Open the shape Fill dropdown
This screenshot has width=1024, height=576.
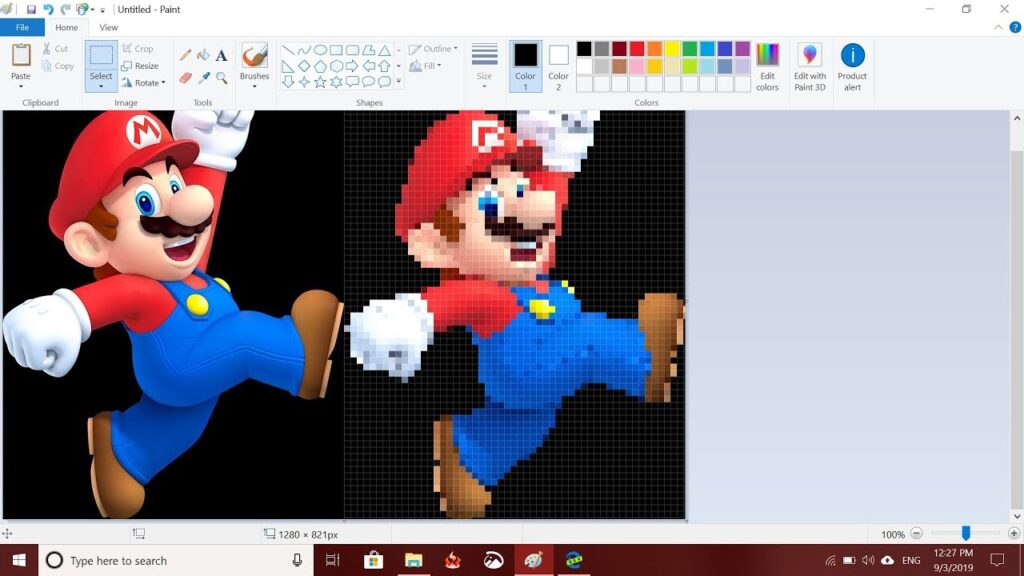425,66
